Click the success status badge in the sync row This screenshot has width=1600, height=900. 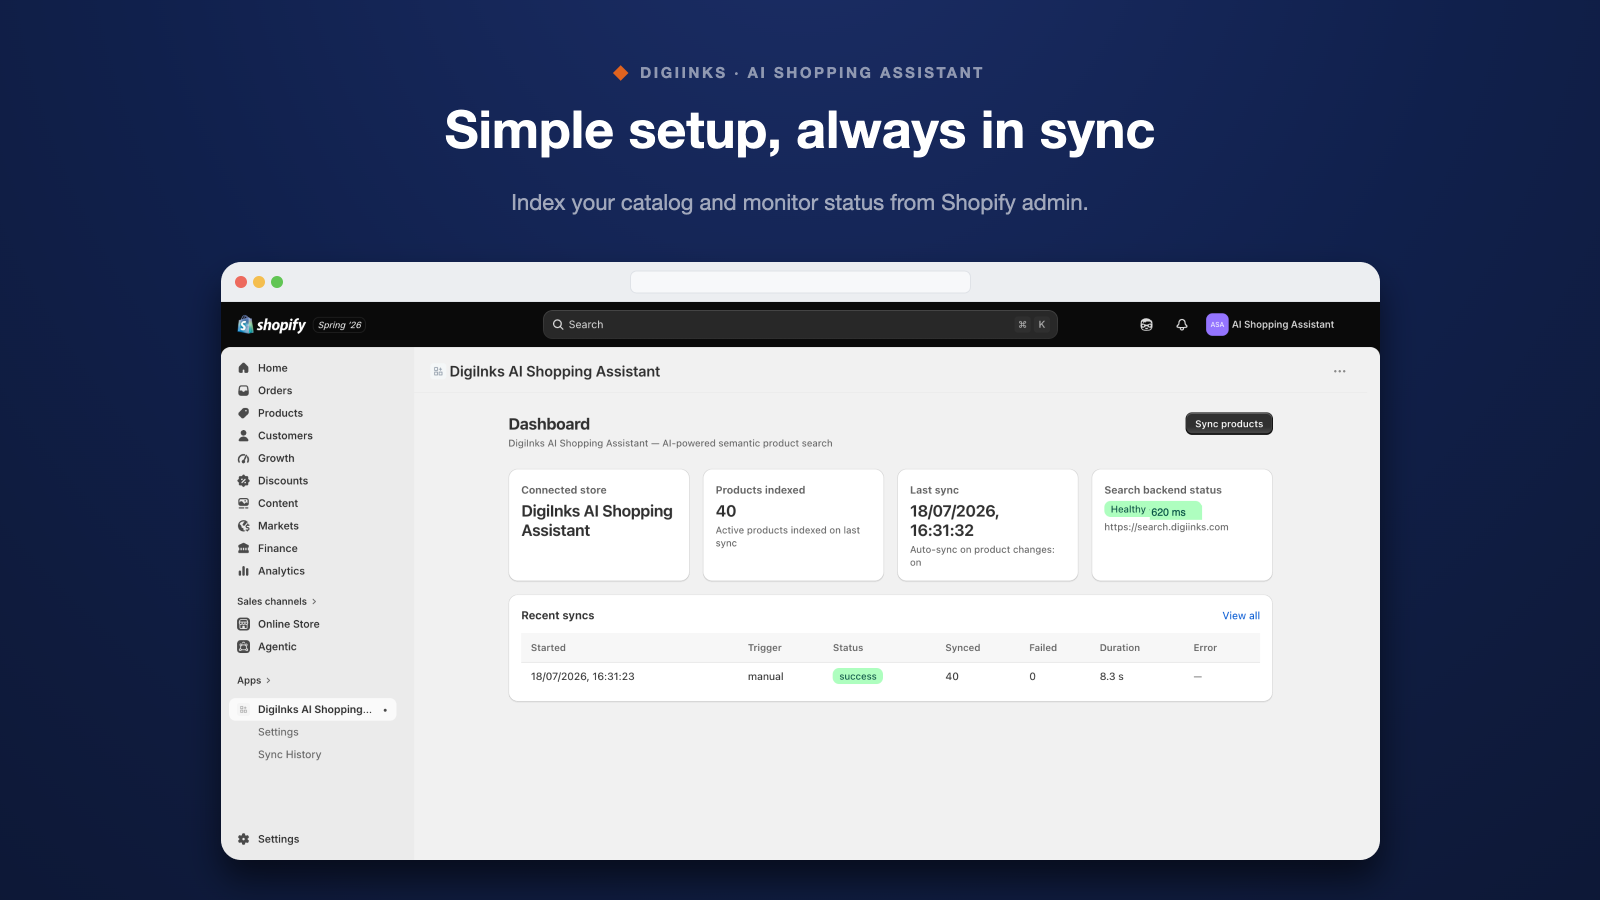tap(858, 677)
